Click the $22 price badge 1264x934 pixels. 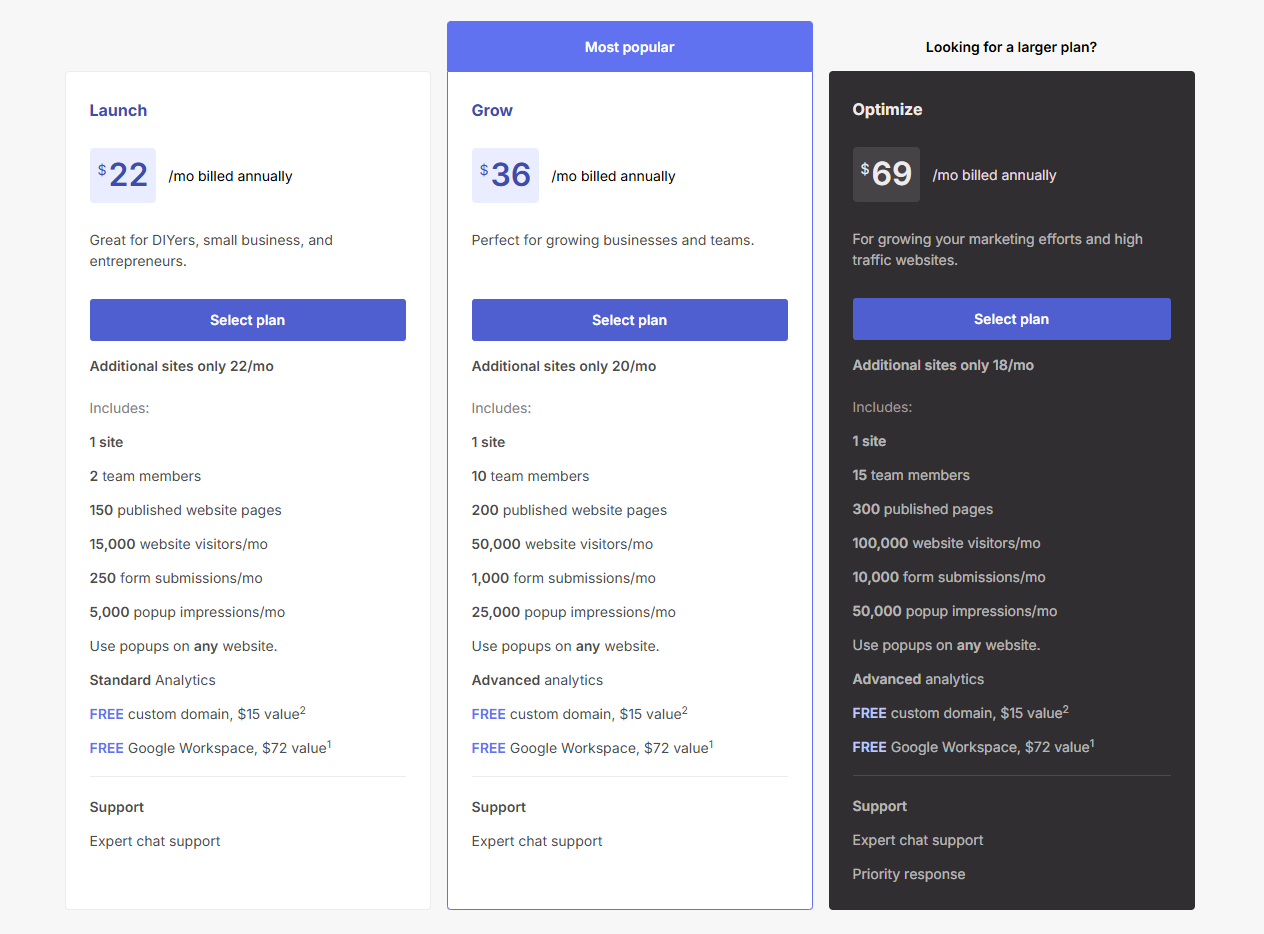[x=123, y=175]
